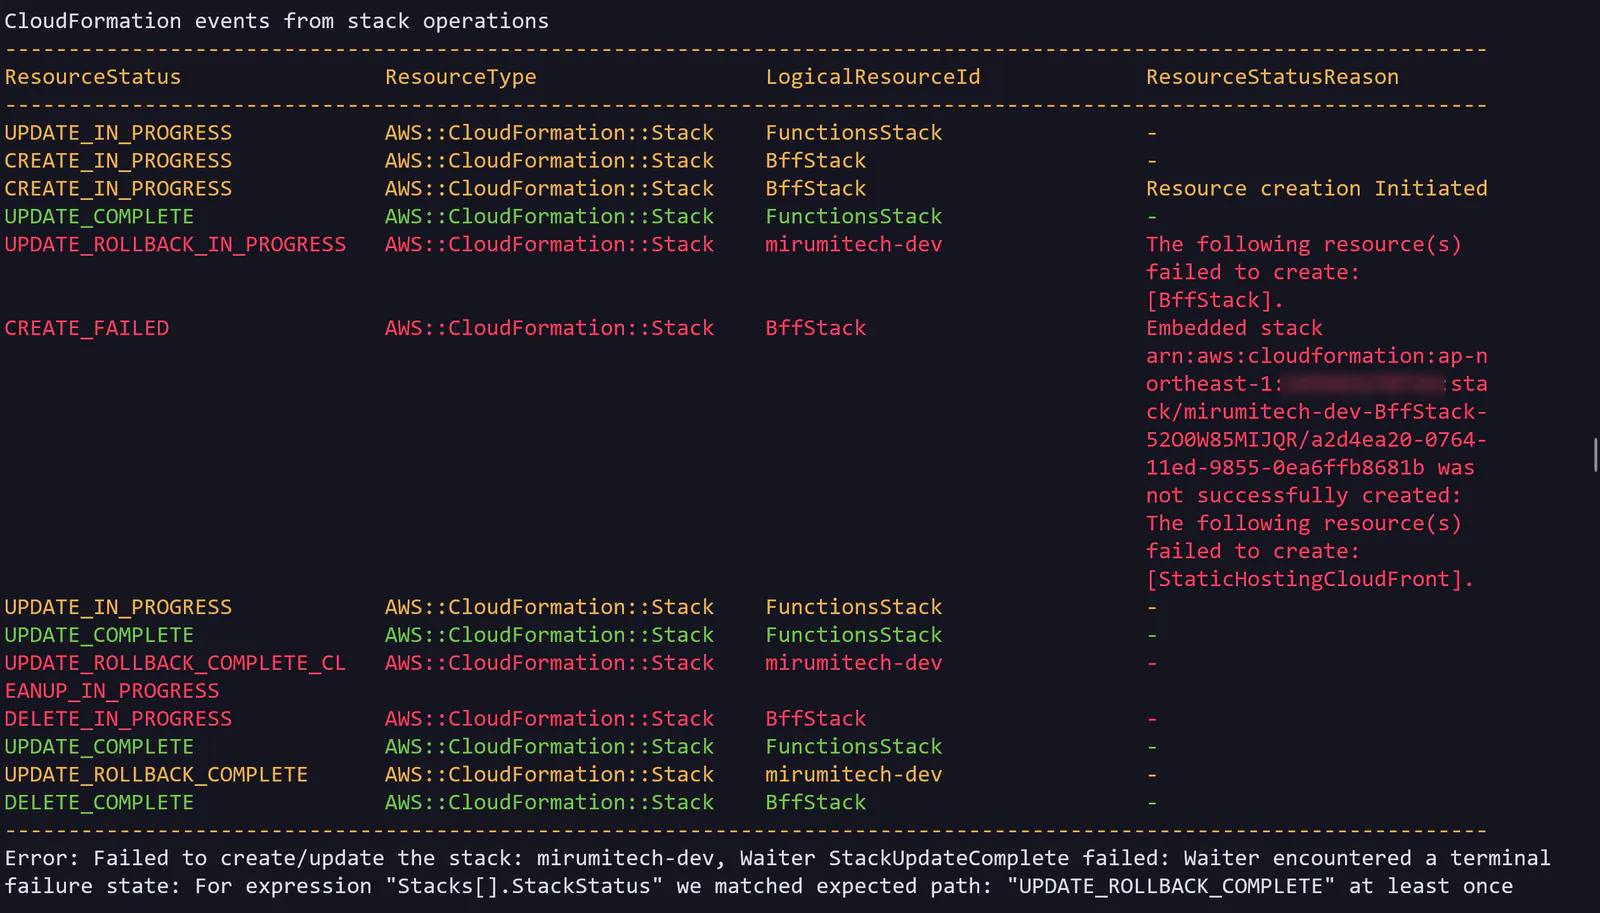The height and width of the screenshot is (913, 1600).
Task: Click the 'Resource creation Initiated' reason text
Action: (x=1317, y=189)
